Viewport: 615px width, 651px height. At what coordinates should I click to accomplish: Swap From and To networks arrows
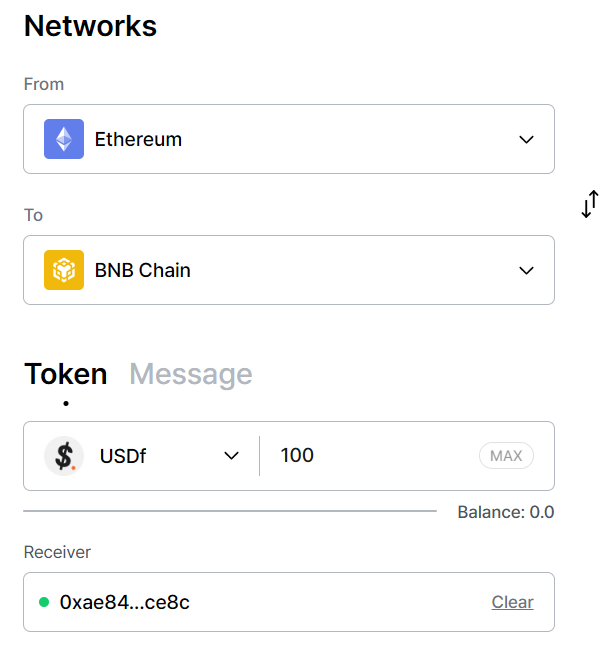(x=590, y=204)
